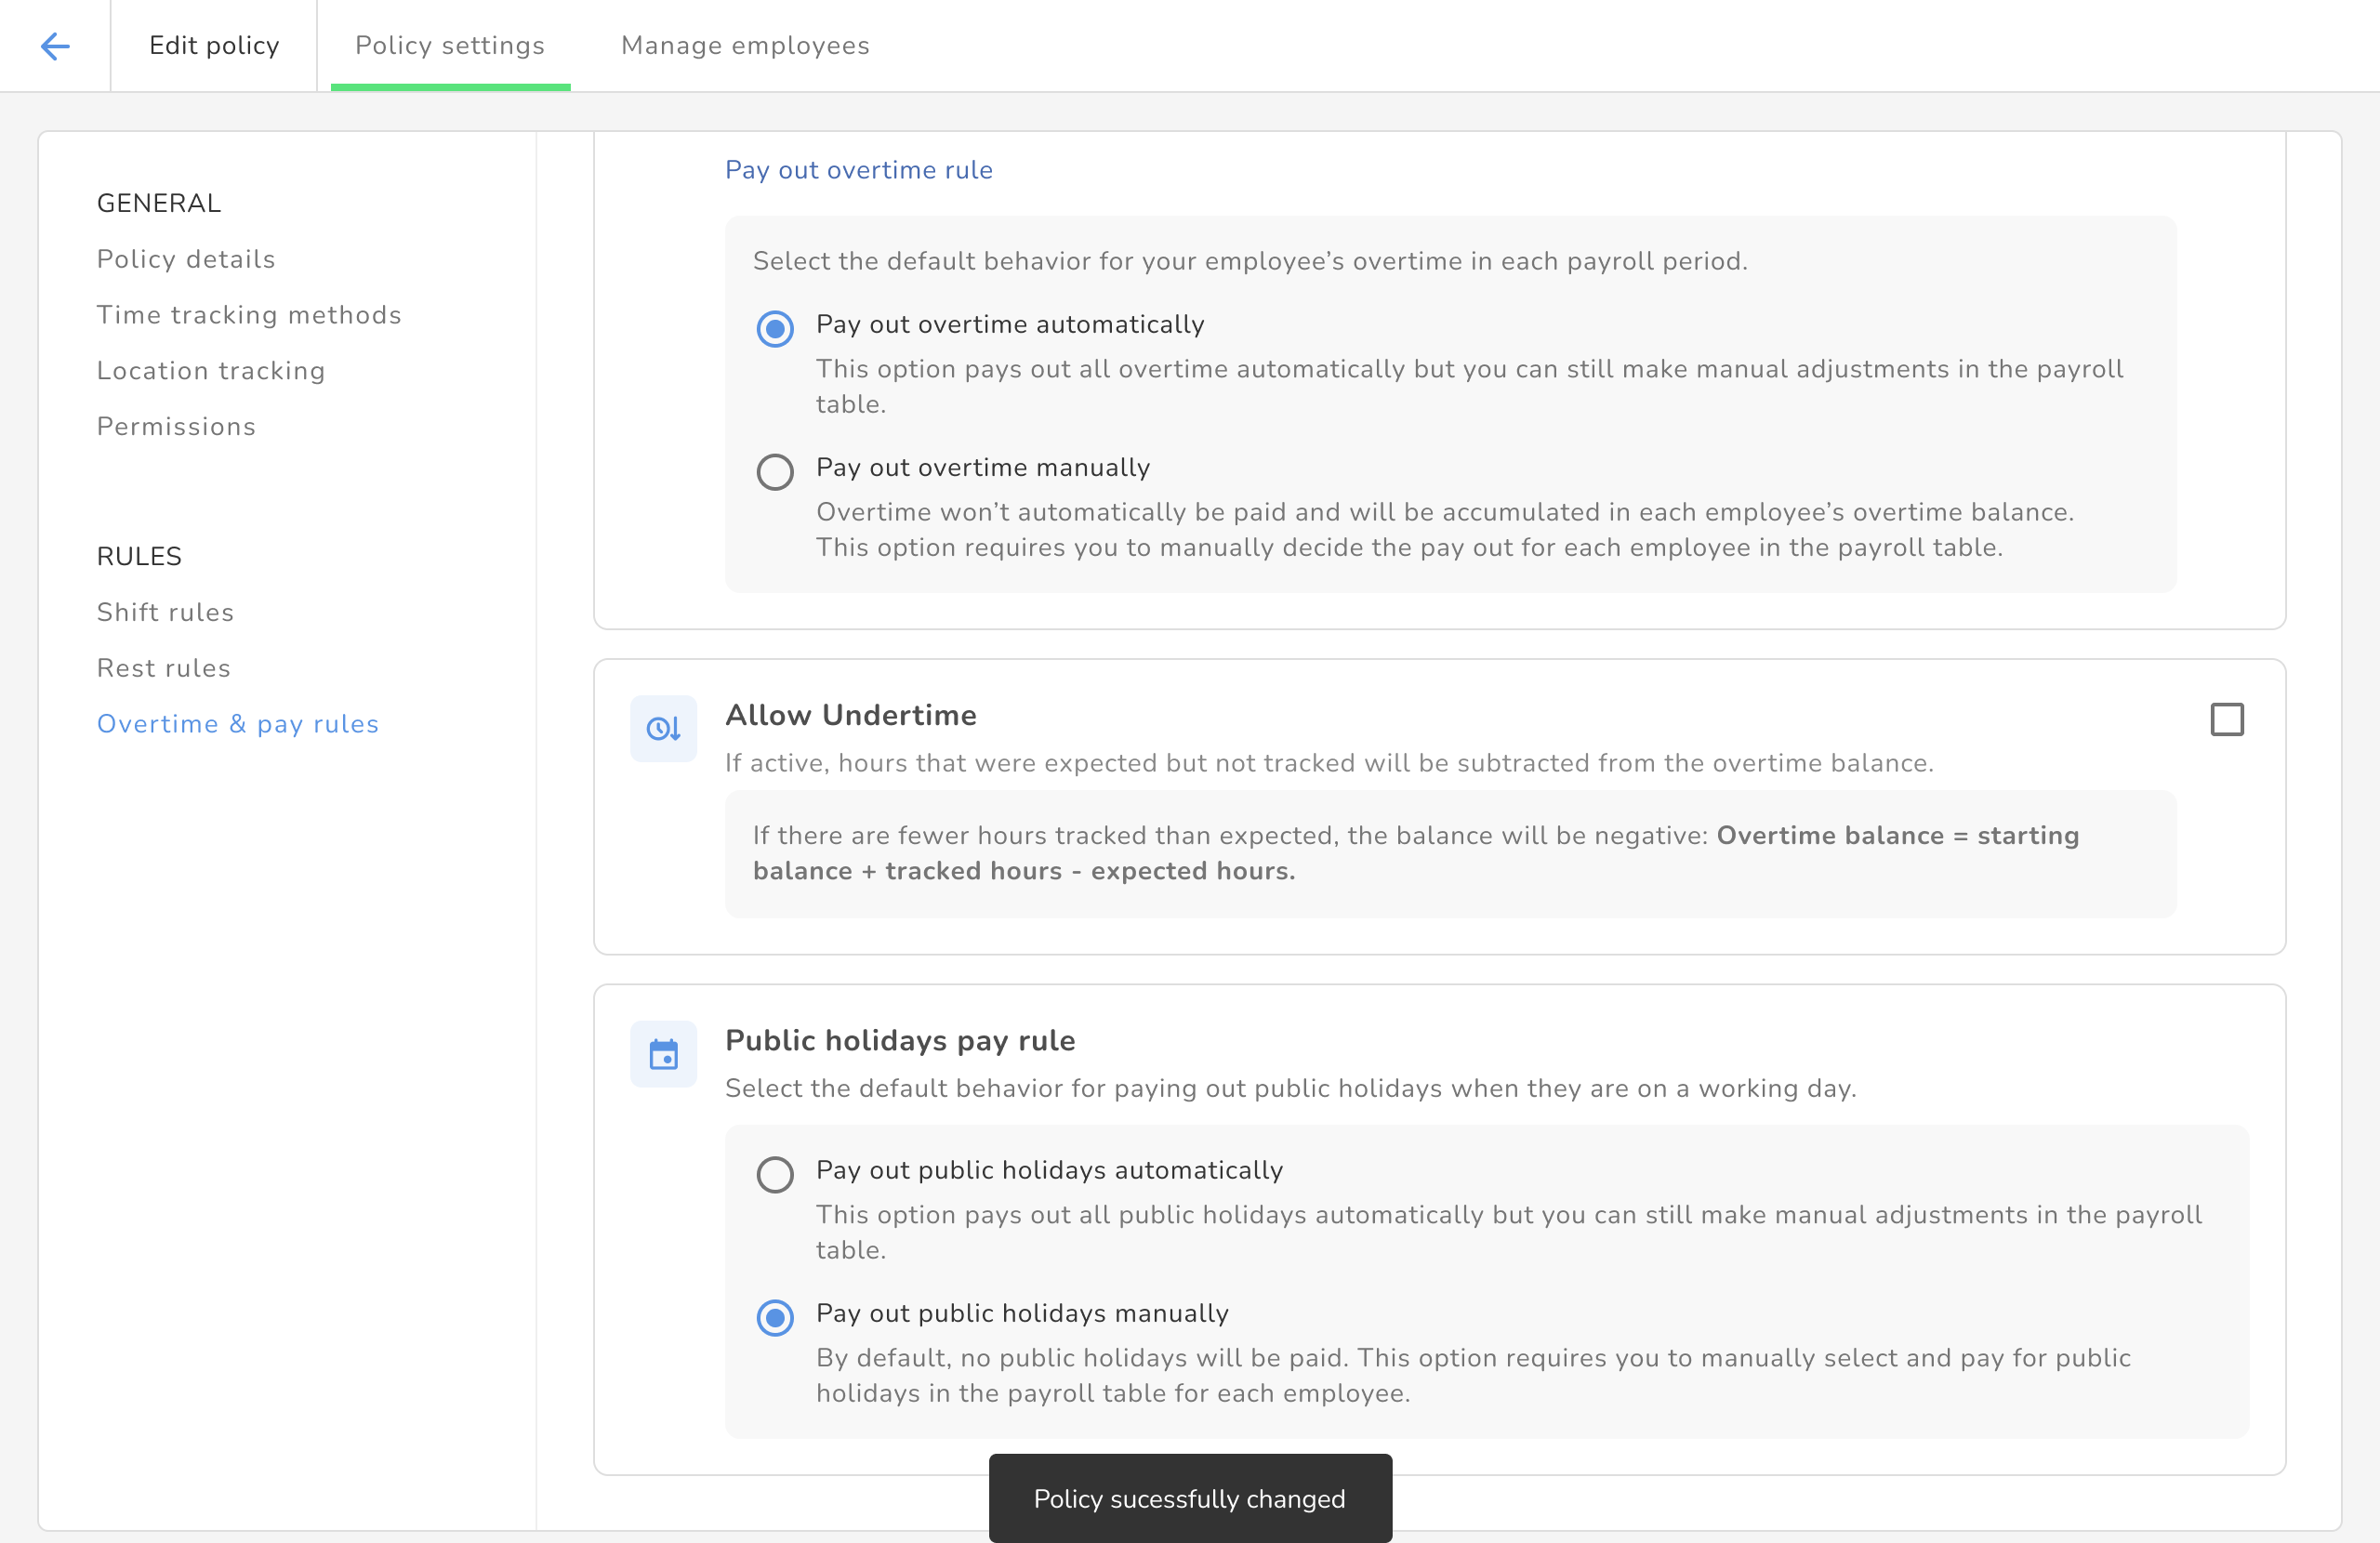2380x1543 pixels.
Task: Navigate to Shift rules
Action: (x=165, y=612)
